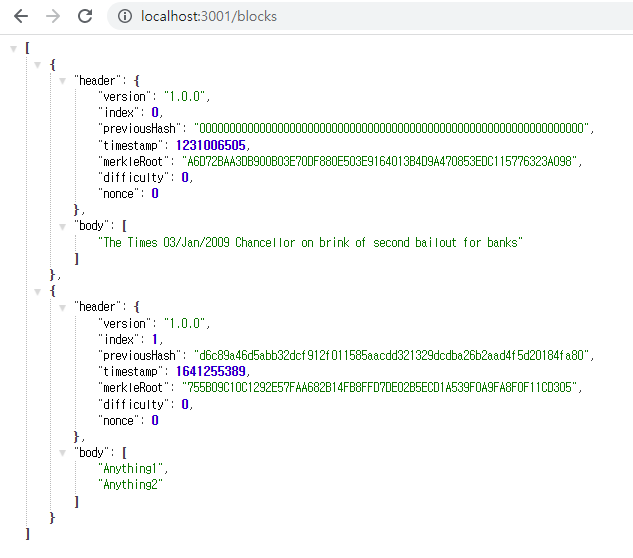Click the "Anything1" body entry
The image size is (633, 558).
(x=133, y=469)
